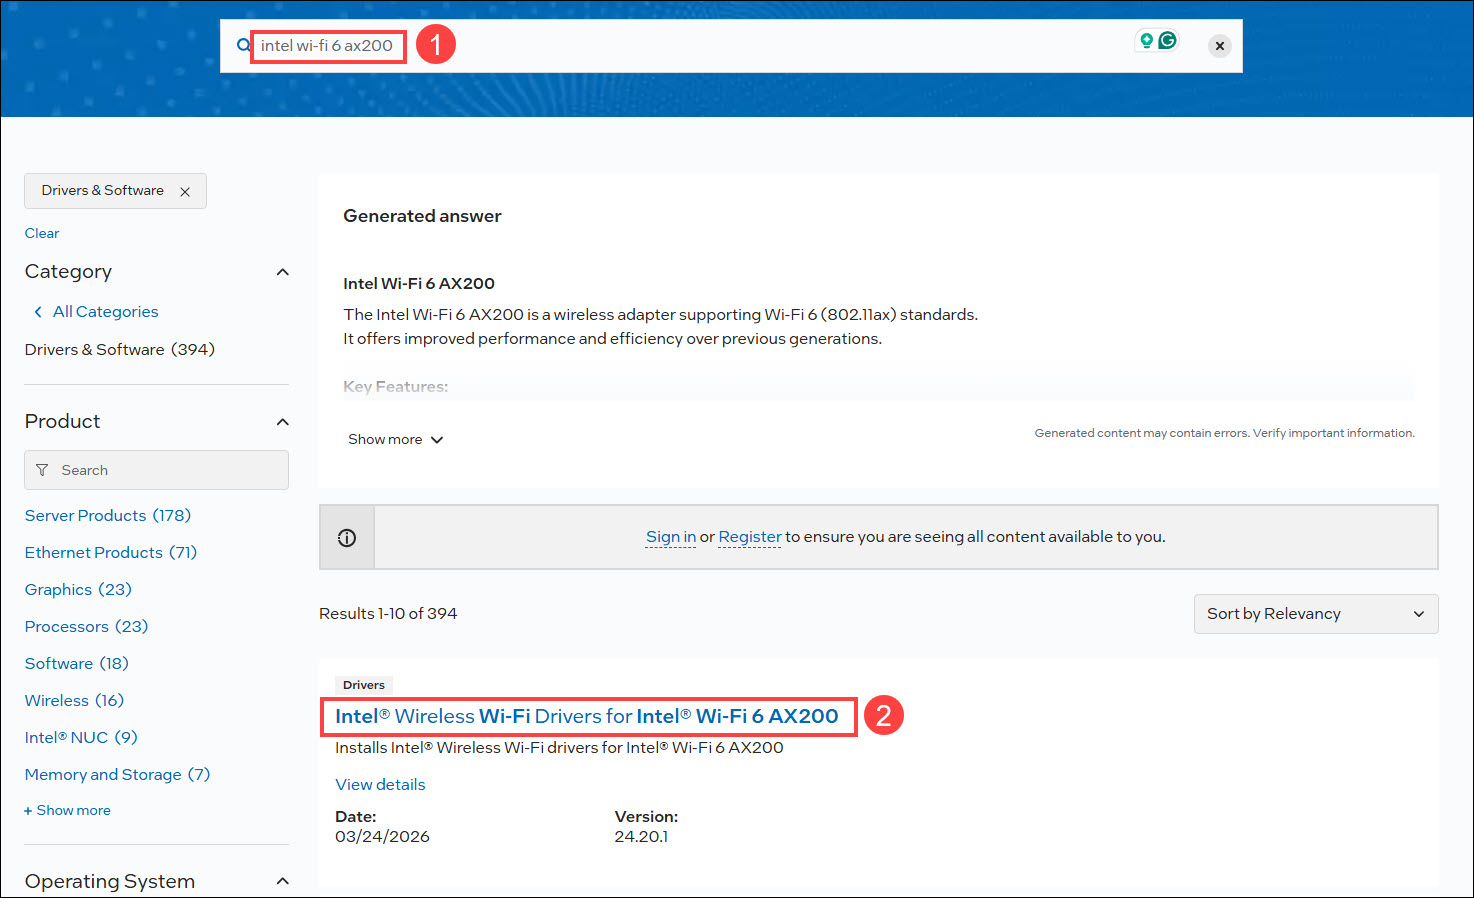Filter by Ethernet Products (71)
Image resolution: width=1474 pixels, height=898 pixels.
(111, 553)
